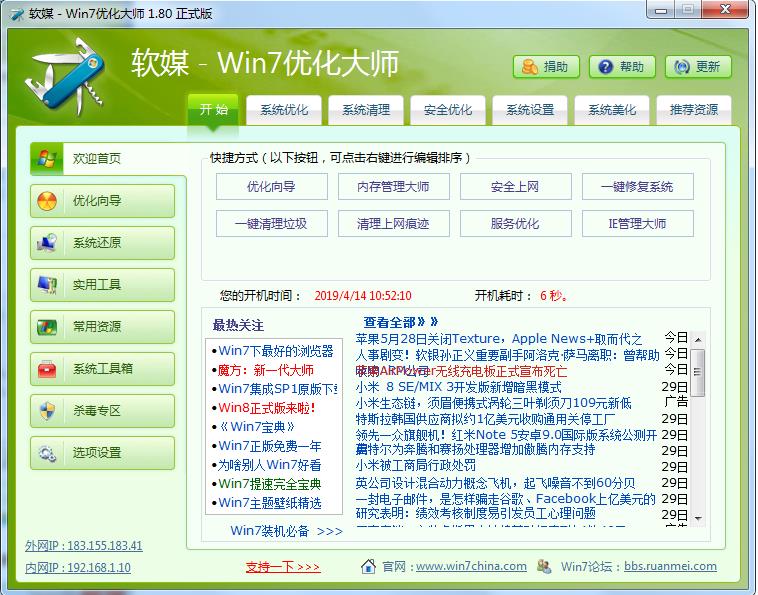Click the red toolbox icon for 系统工具箱
The image size is (758, 595).
[x=47, y=369]
